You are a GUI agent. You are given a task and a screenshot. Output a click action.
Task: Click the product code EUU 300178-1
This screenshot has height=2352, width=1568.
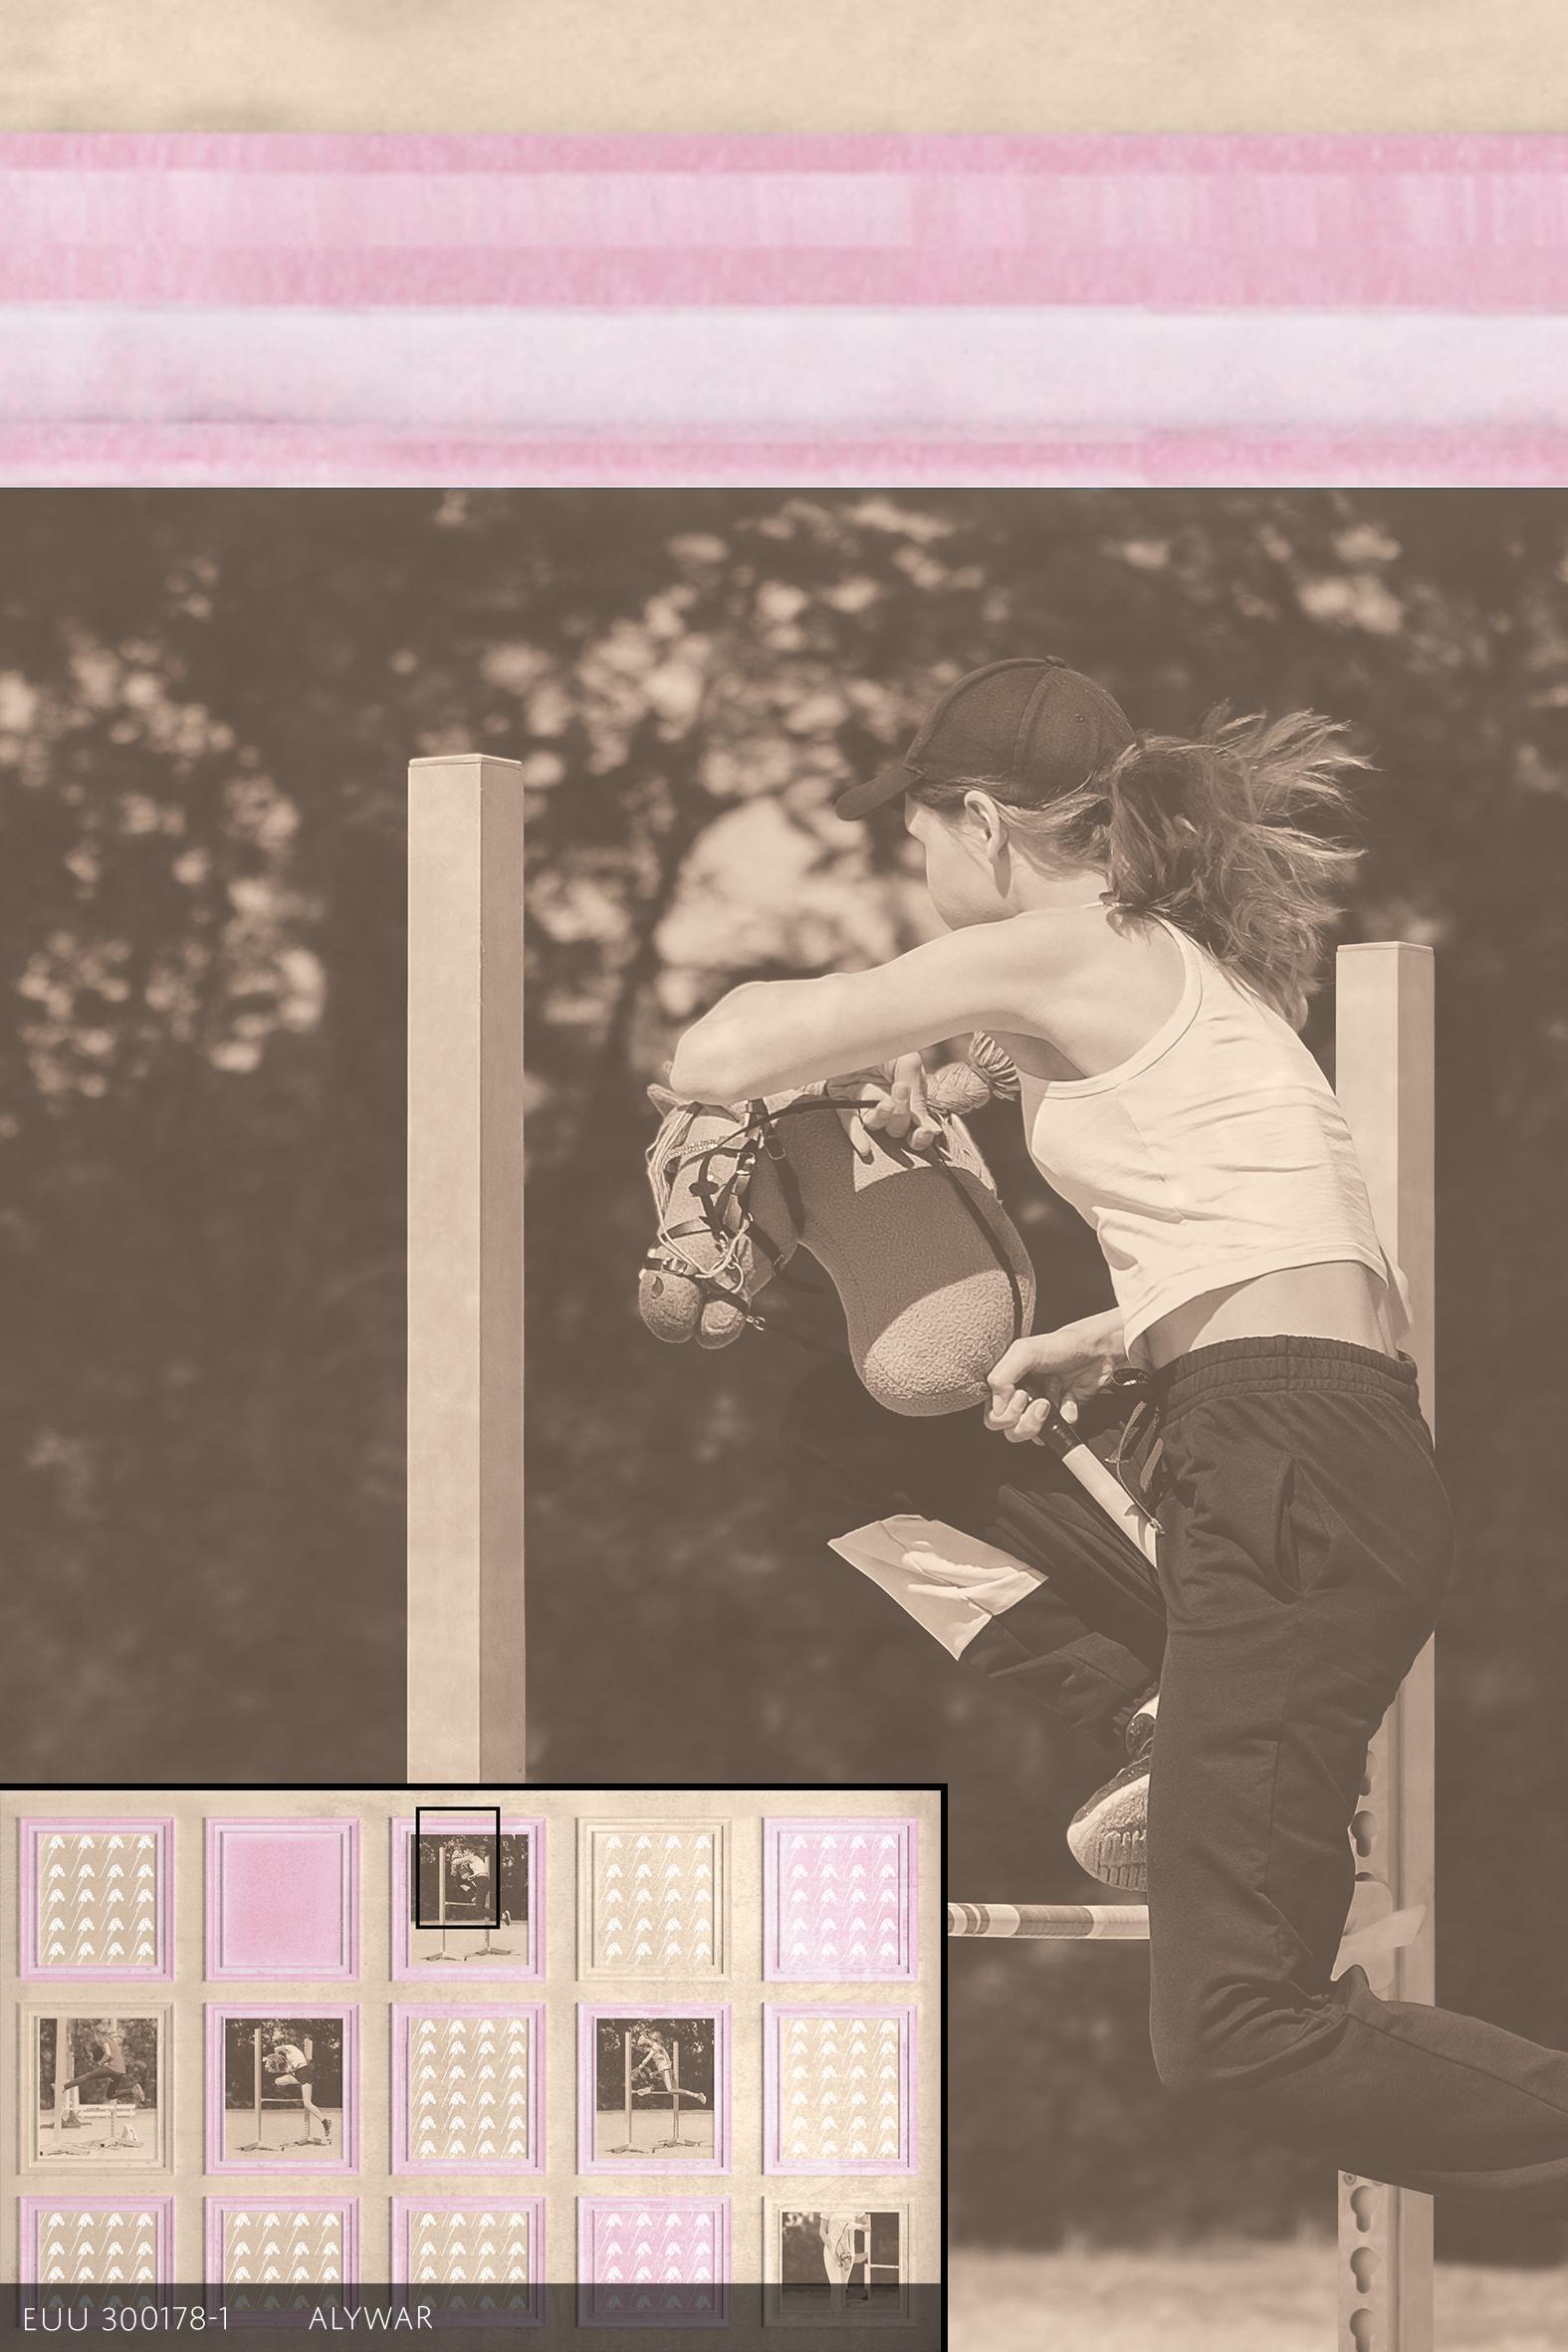(126, 2318)
